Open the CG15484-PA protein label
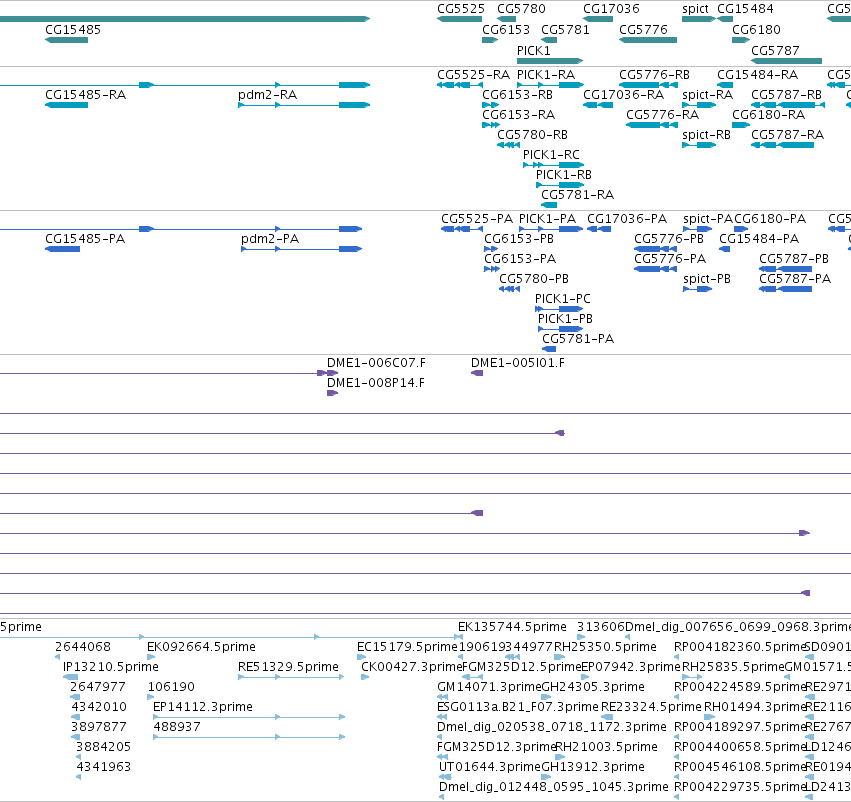Screen dimensions: 851x802 click(759, 239)
